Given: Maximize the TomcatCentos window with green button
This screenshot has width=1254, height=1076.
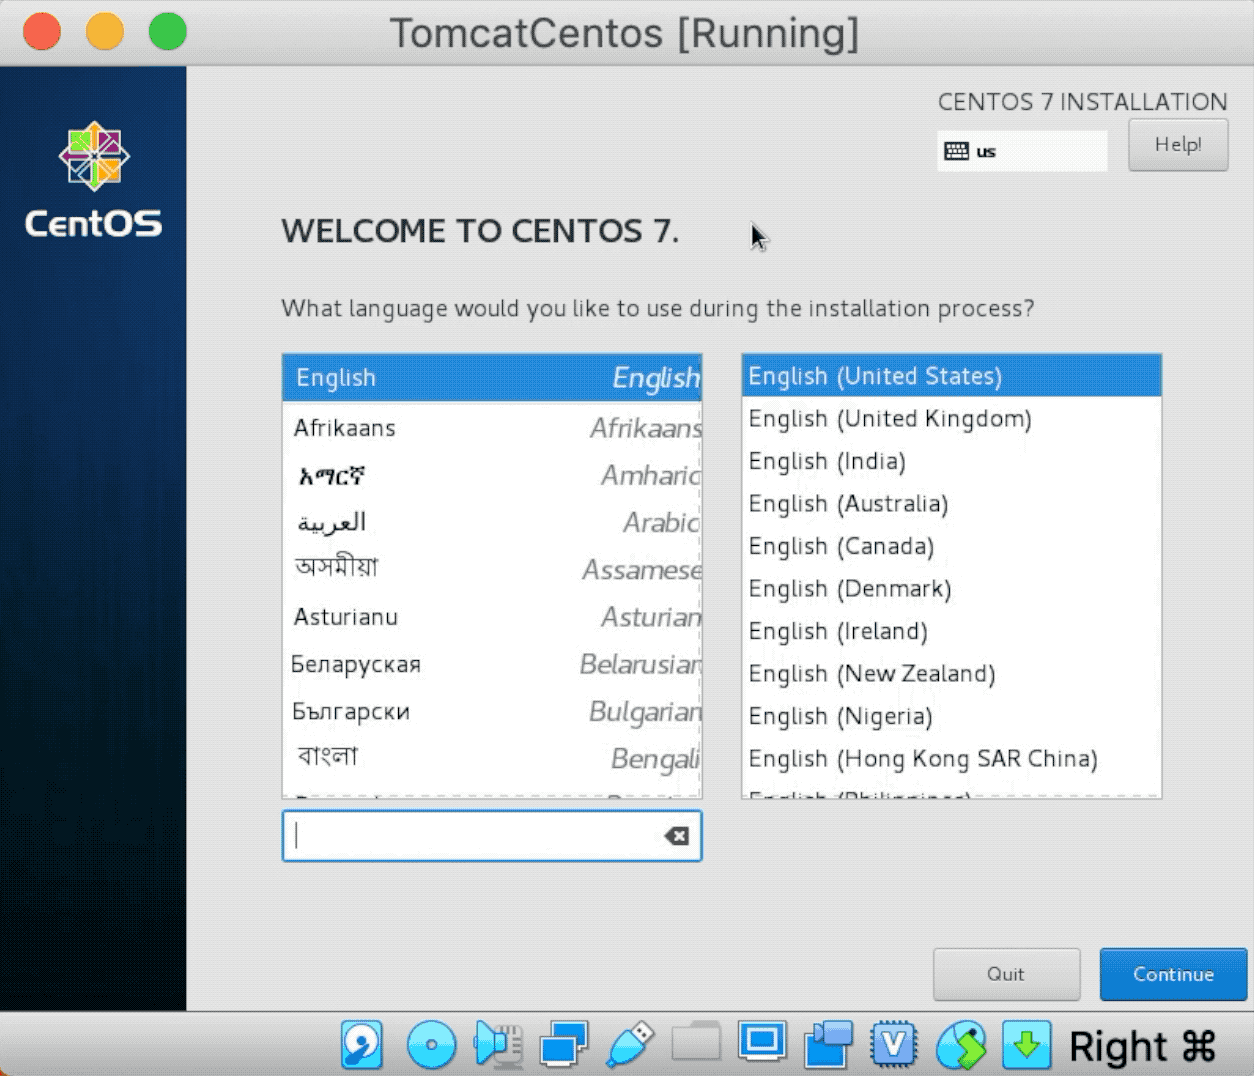Looking at the screenshot, I should [x=168, y=32].
